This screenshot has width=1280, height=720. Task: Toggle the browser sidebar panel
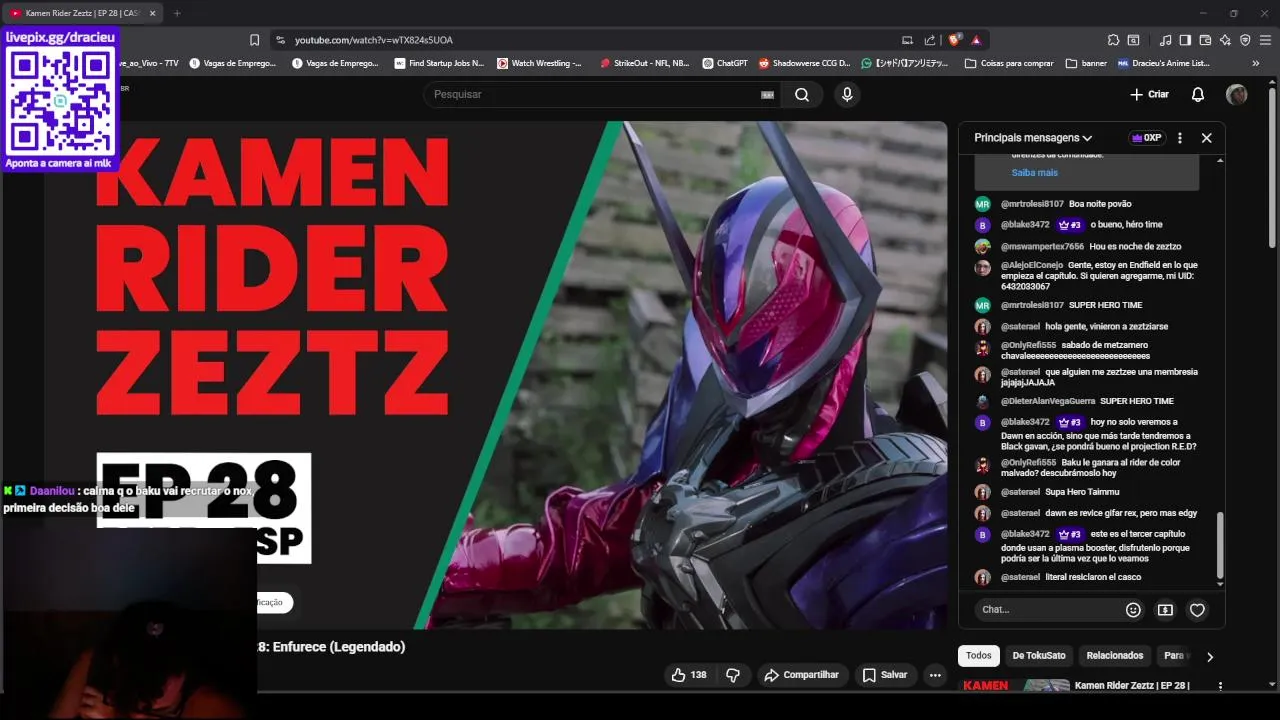(1185, 40)
